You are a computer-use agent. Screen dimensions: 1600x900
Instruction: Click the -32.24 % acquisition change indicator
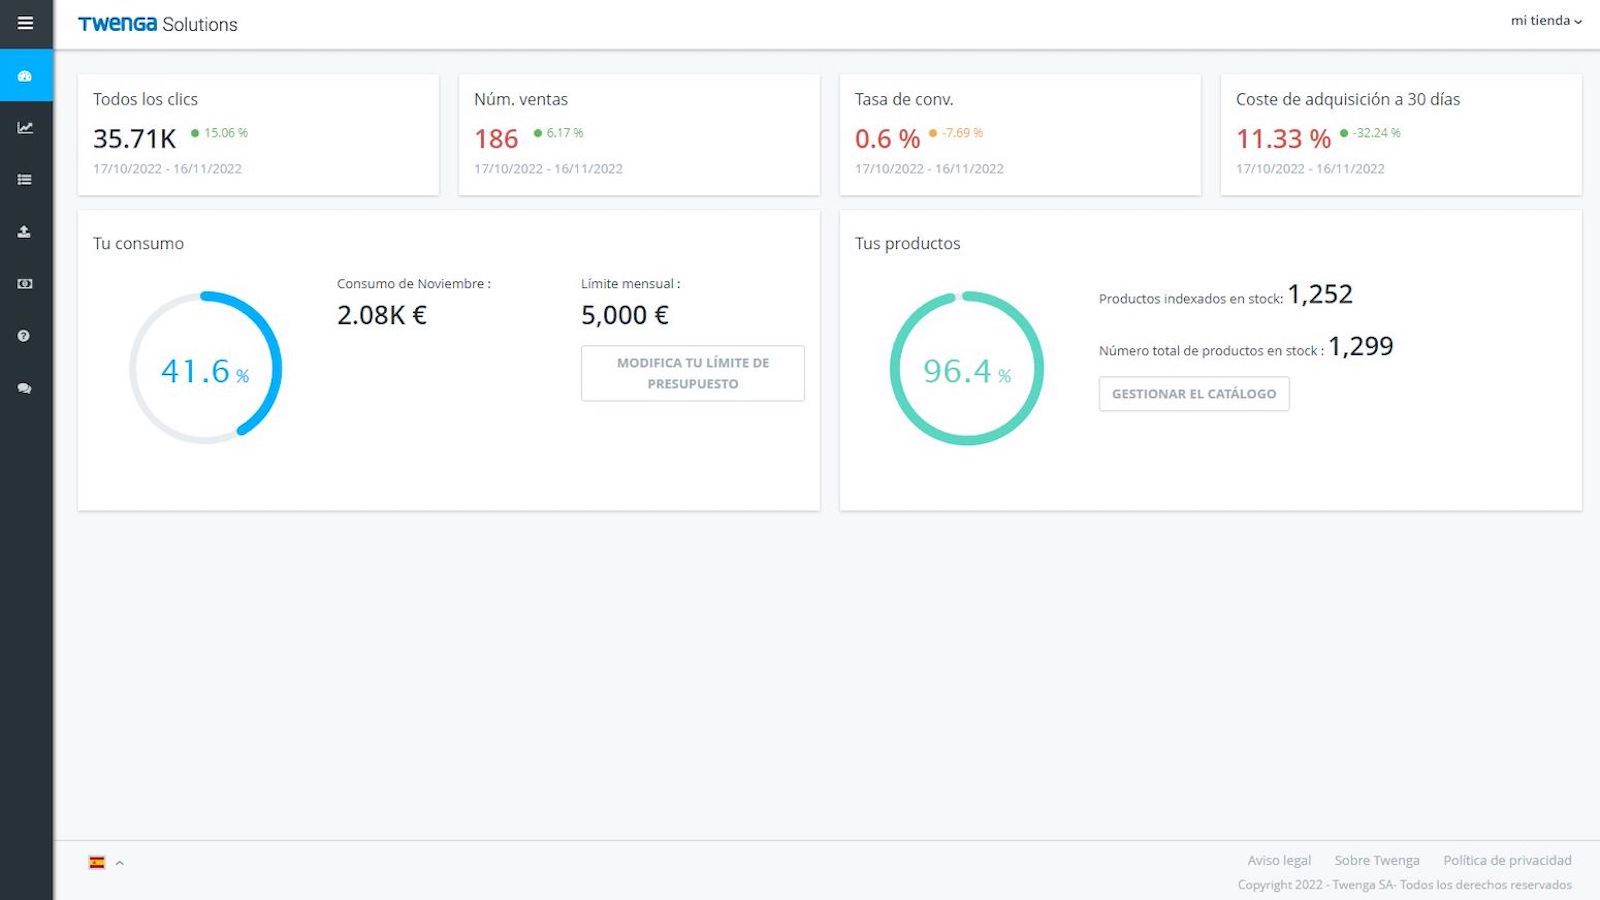click(x=1370, y=132)
